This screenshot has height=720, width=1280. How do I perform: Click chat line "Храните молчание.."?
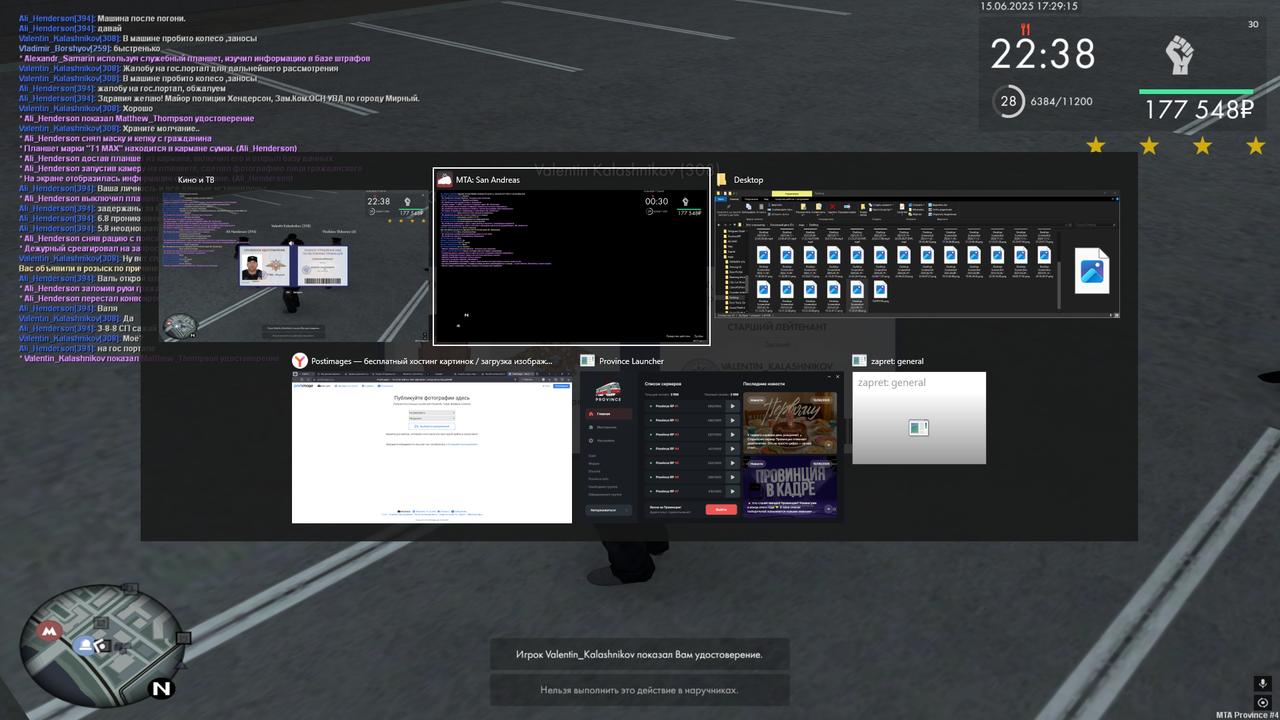coord(109,128)
